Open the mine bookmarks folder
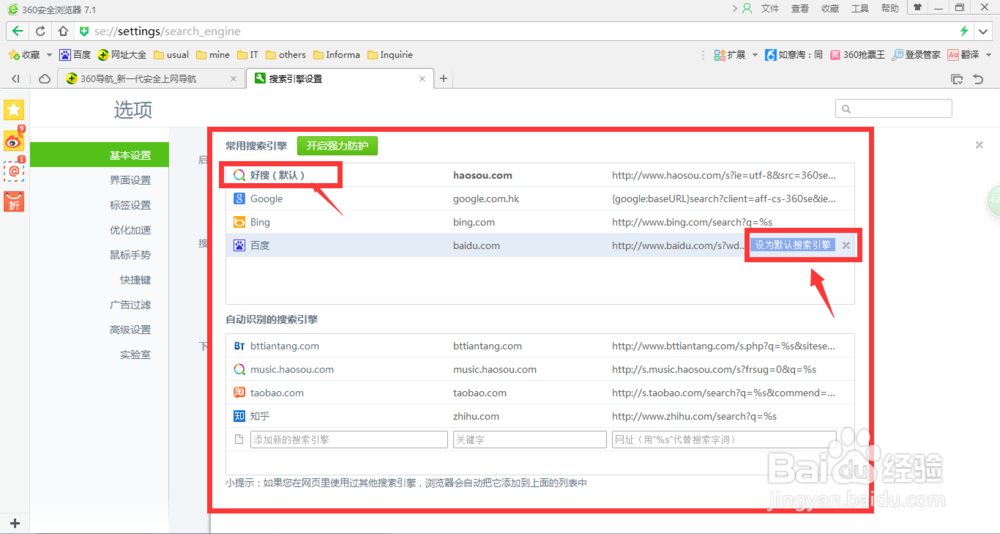 point(212,55)
